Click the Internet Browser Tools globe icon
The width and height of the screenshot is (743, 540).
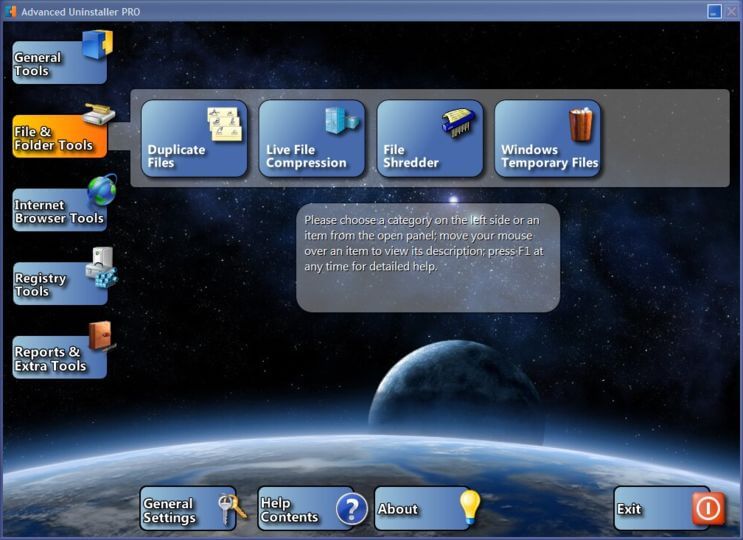pos(102,190)
